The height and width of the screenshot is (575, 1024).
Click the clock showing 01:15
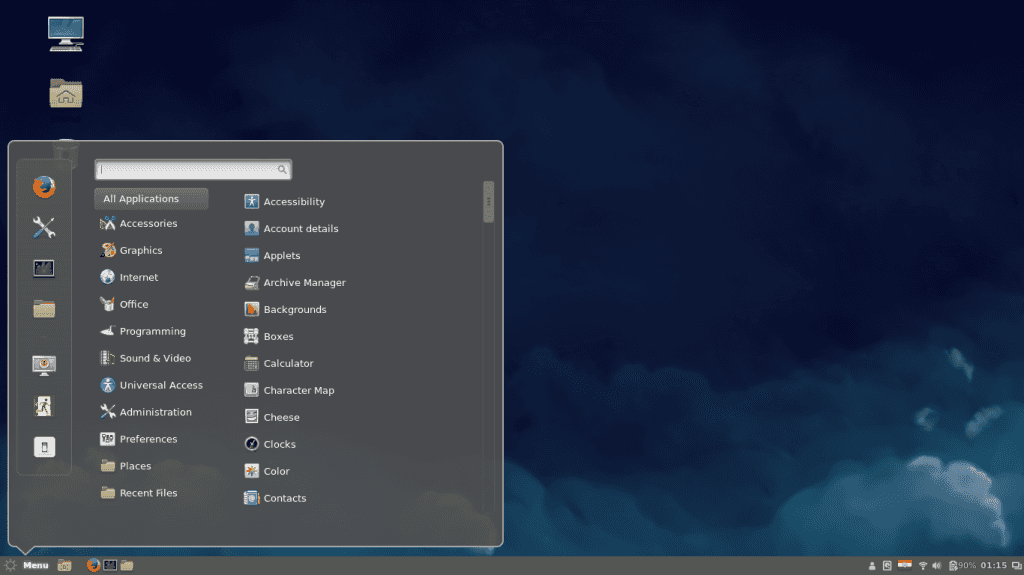click(x=993, y=566)
